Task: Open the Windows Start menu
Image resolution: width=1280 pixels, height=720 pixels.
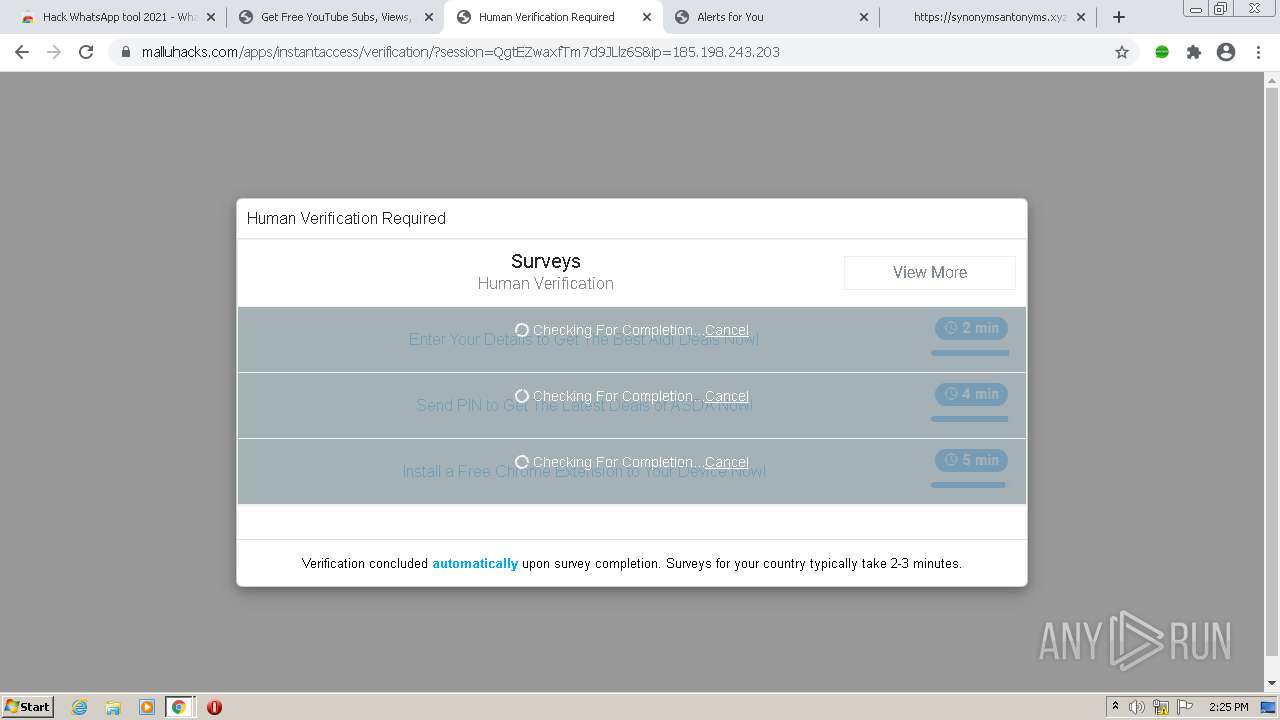Action: [x=28, y=706]
